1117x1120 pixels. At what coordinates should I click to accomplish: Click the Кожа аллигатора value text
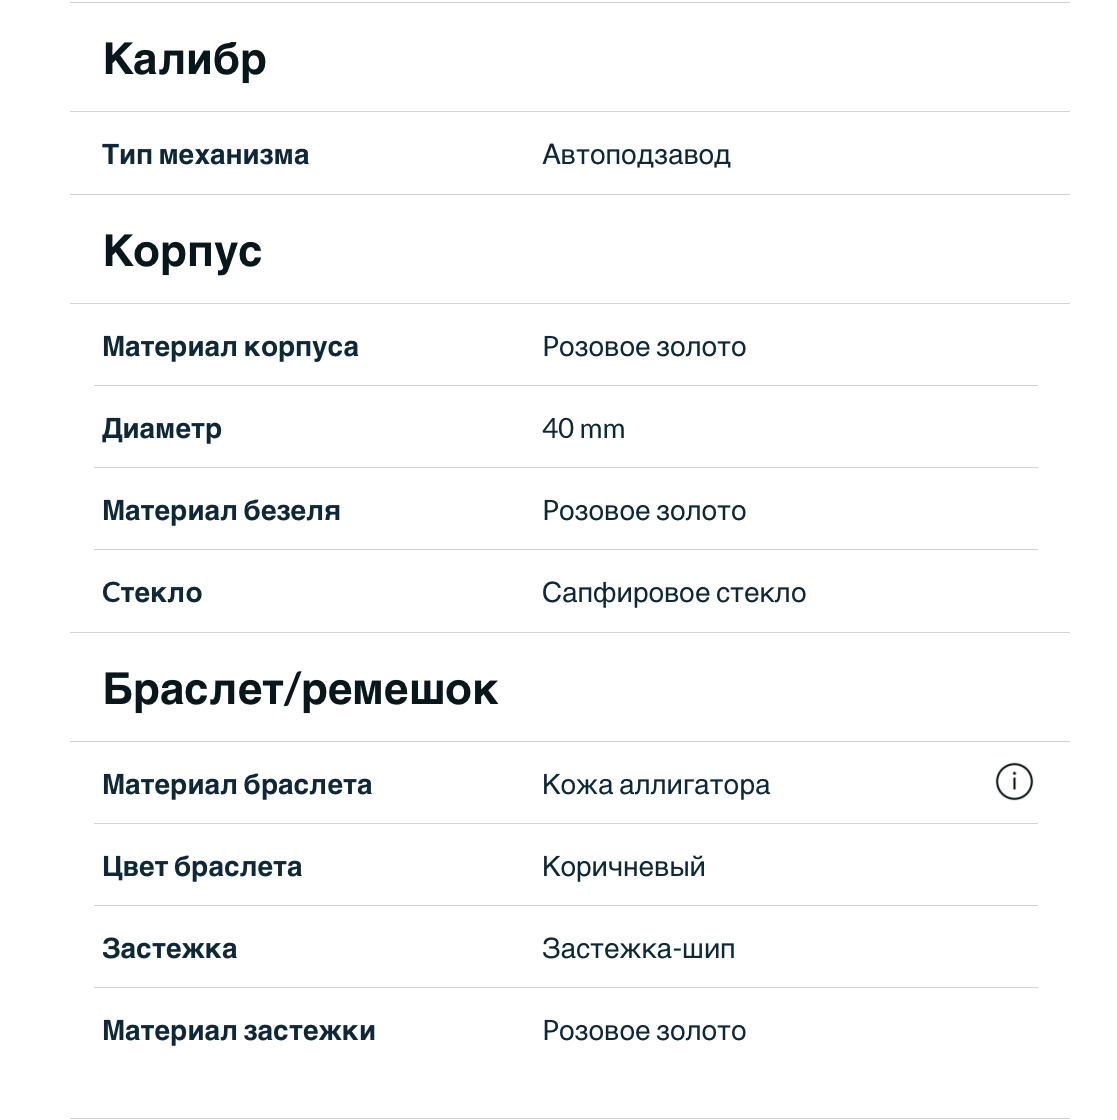(x=656, y=785)
